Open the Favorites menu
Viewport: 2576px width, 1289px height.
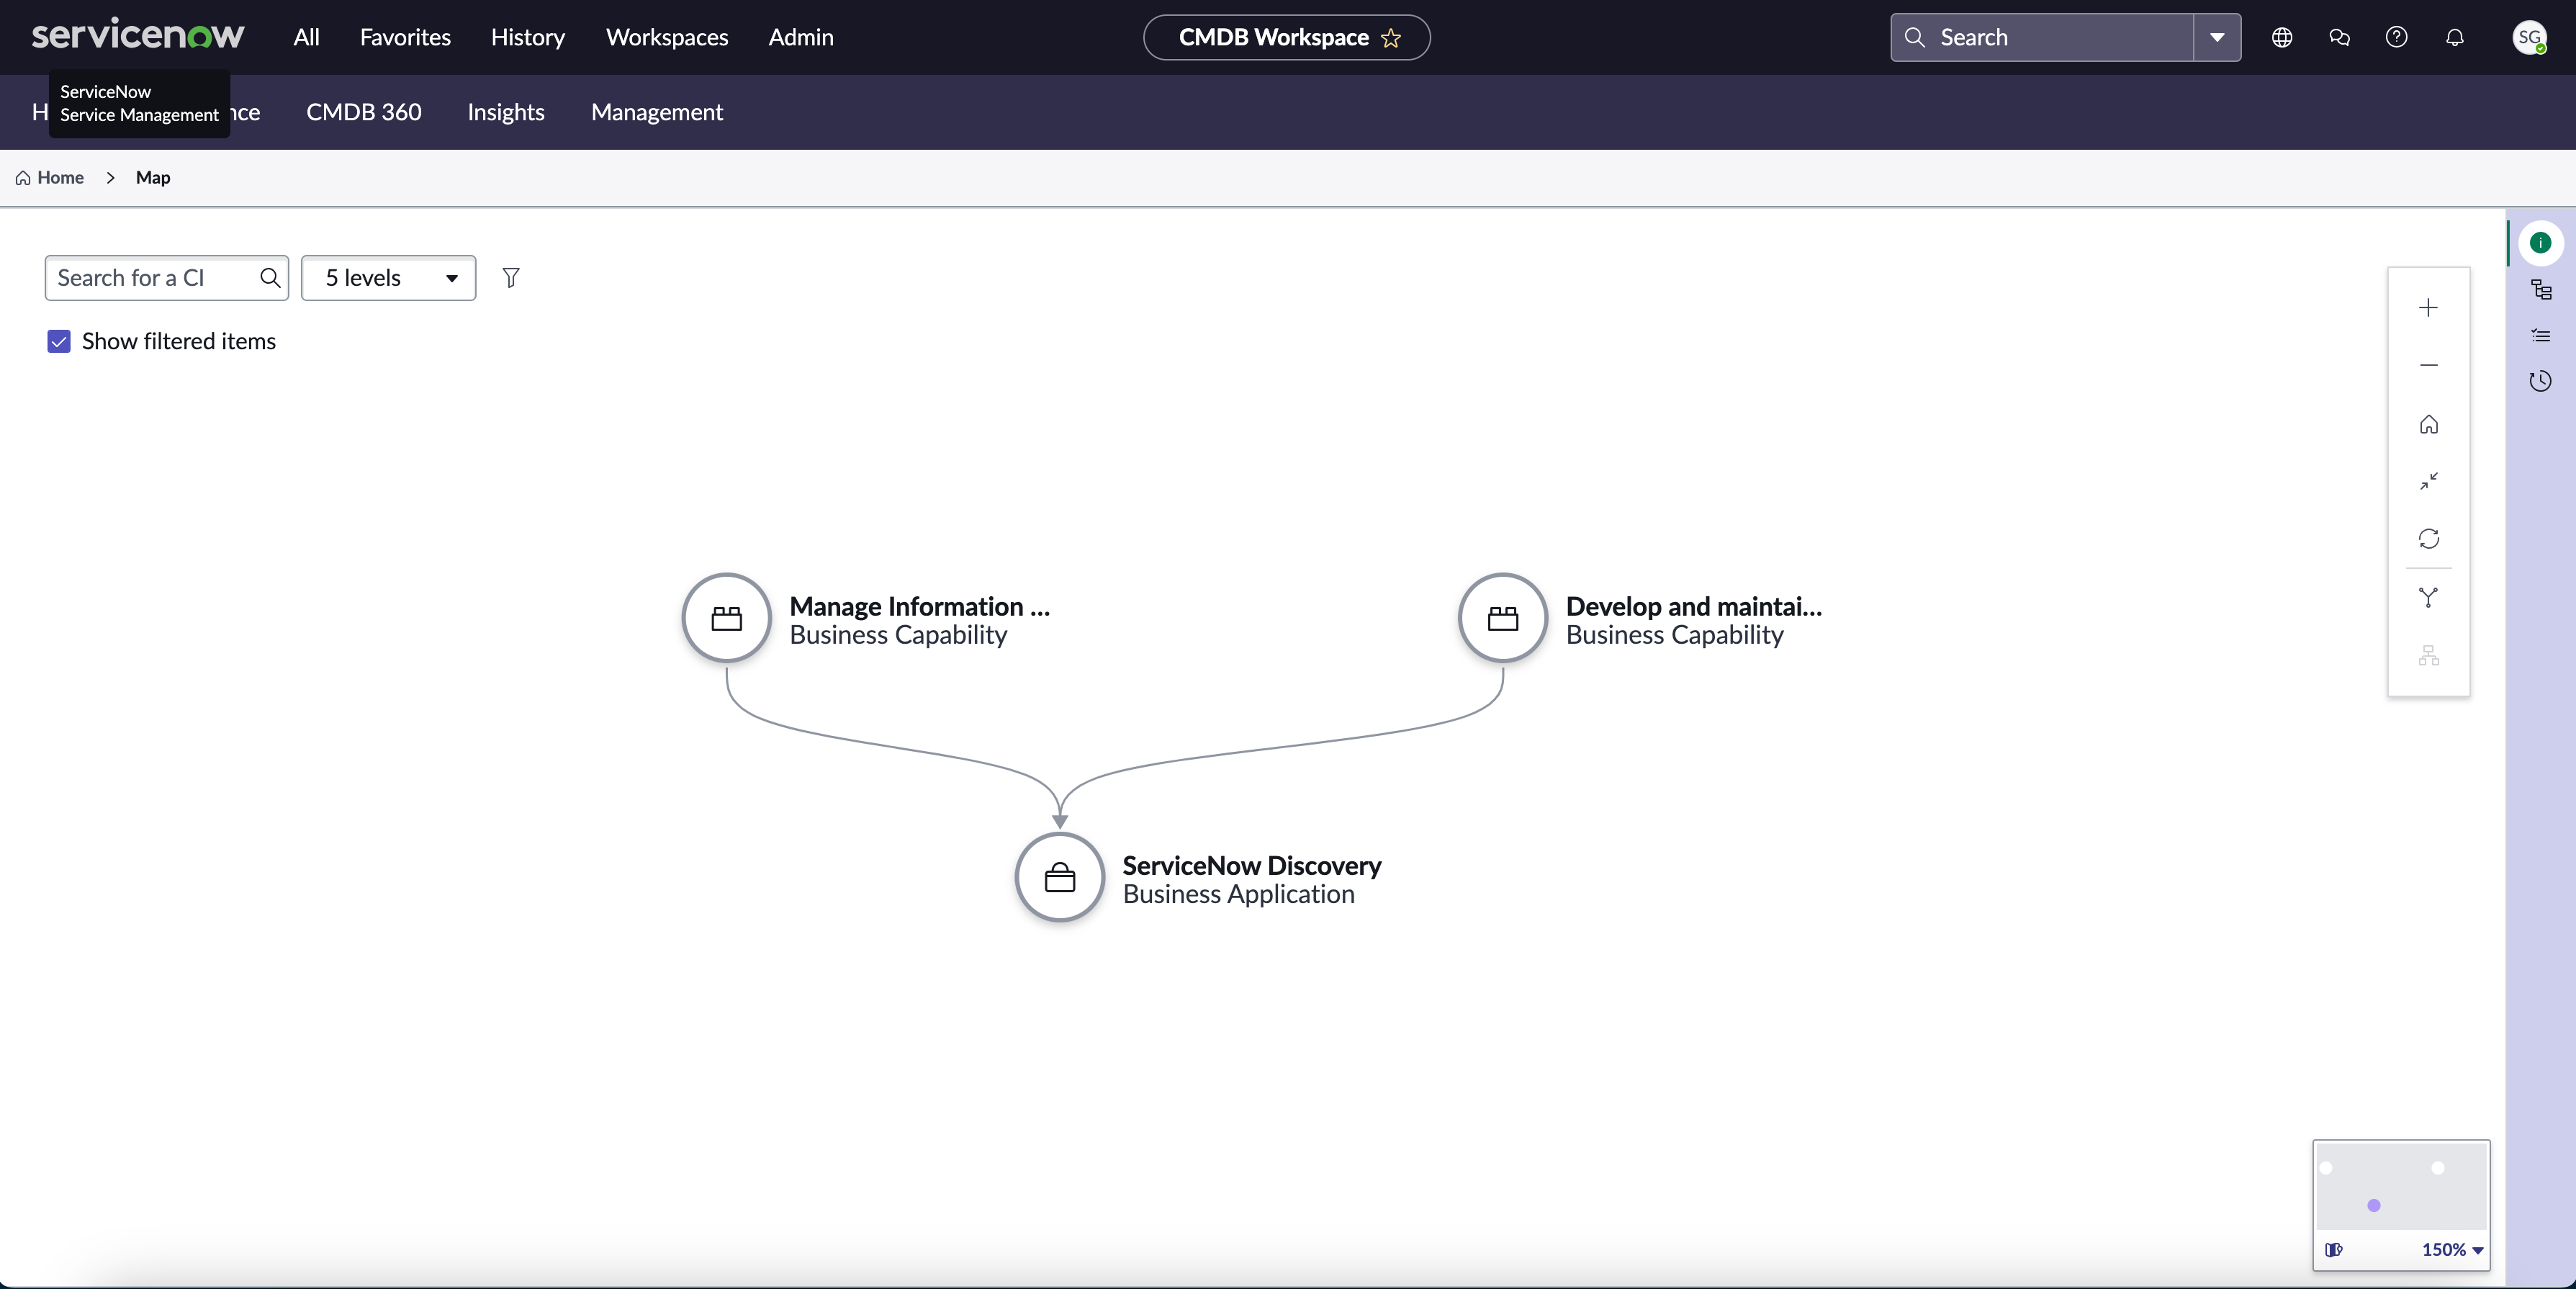coord(405,37)
